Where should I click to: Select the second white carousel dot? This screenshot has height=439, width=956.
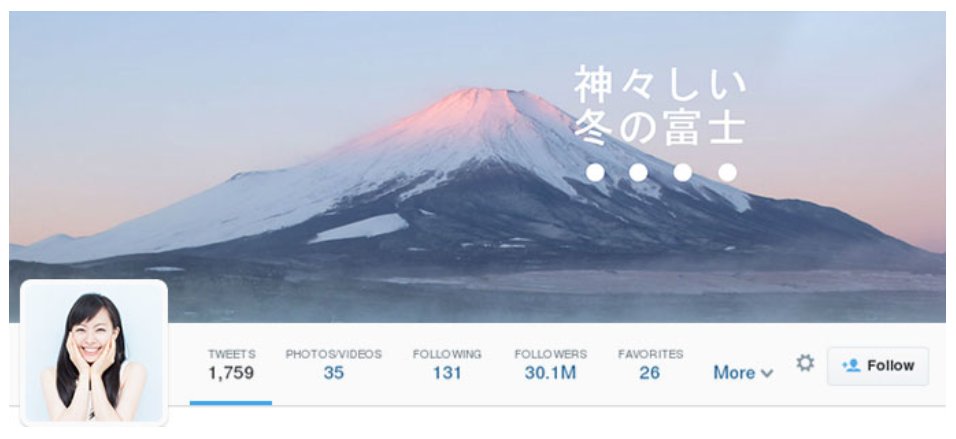pos(638,173)
